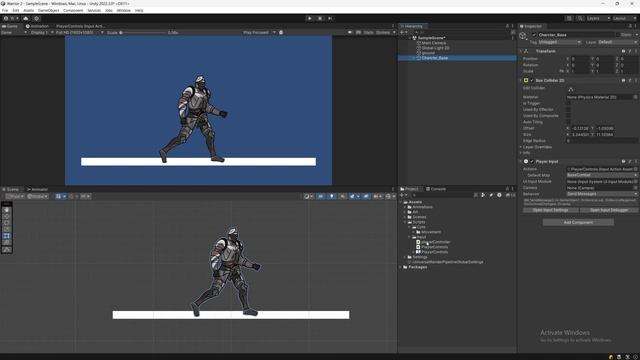Image resolution: width=640 pixels, height=360 pixels.
Task: Open the Default Map dropdown
Action: click(602, 175)
